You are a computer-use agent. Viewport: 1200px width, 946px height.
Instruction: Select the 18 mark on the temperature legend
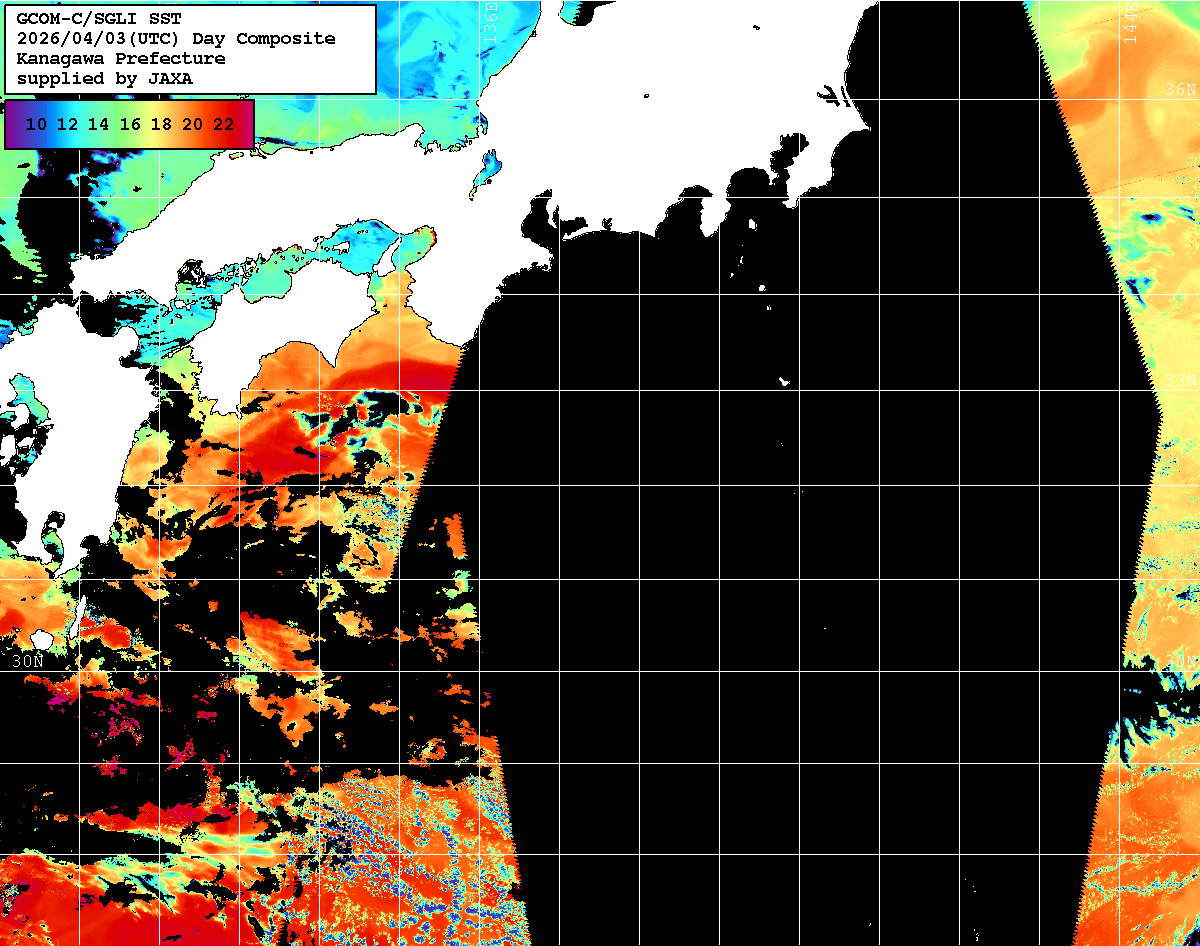coord(161,124)
